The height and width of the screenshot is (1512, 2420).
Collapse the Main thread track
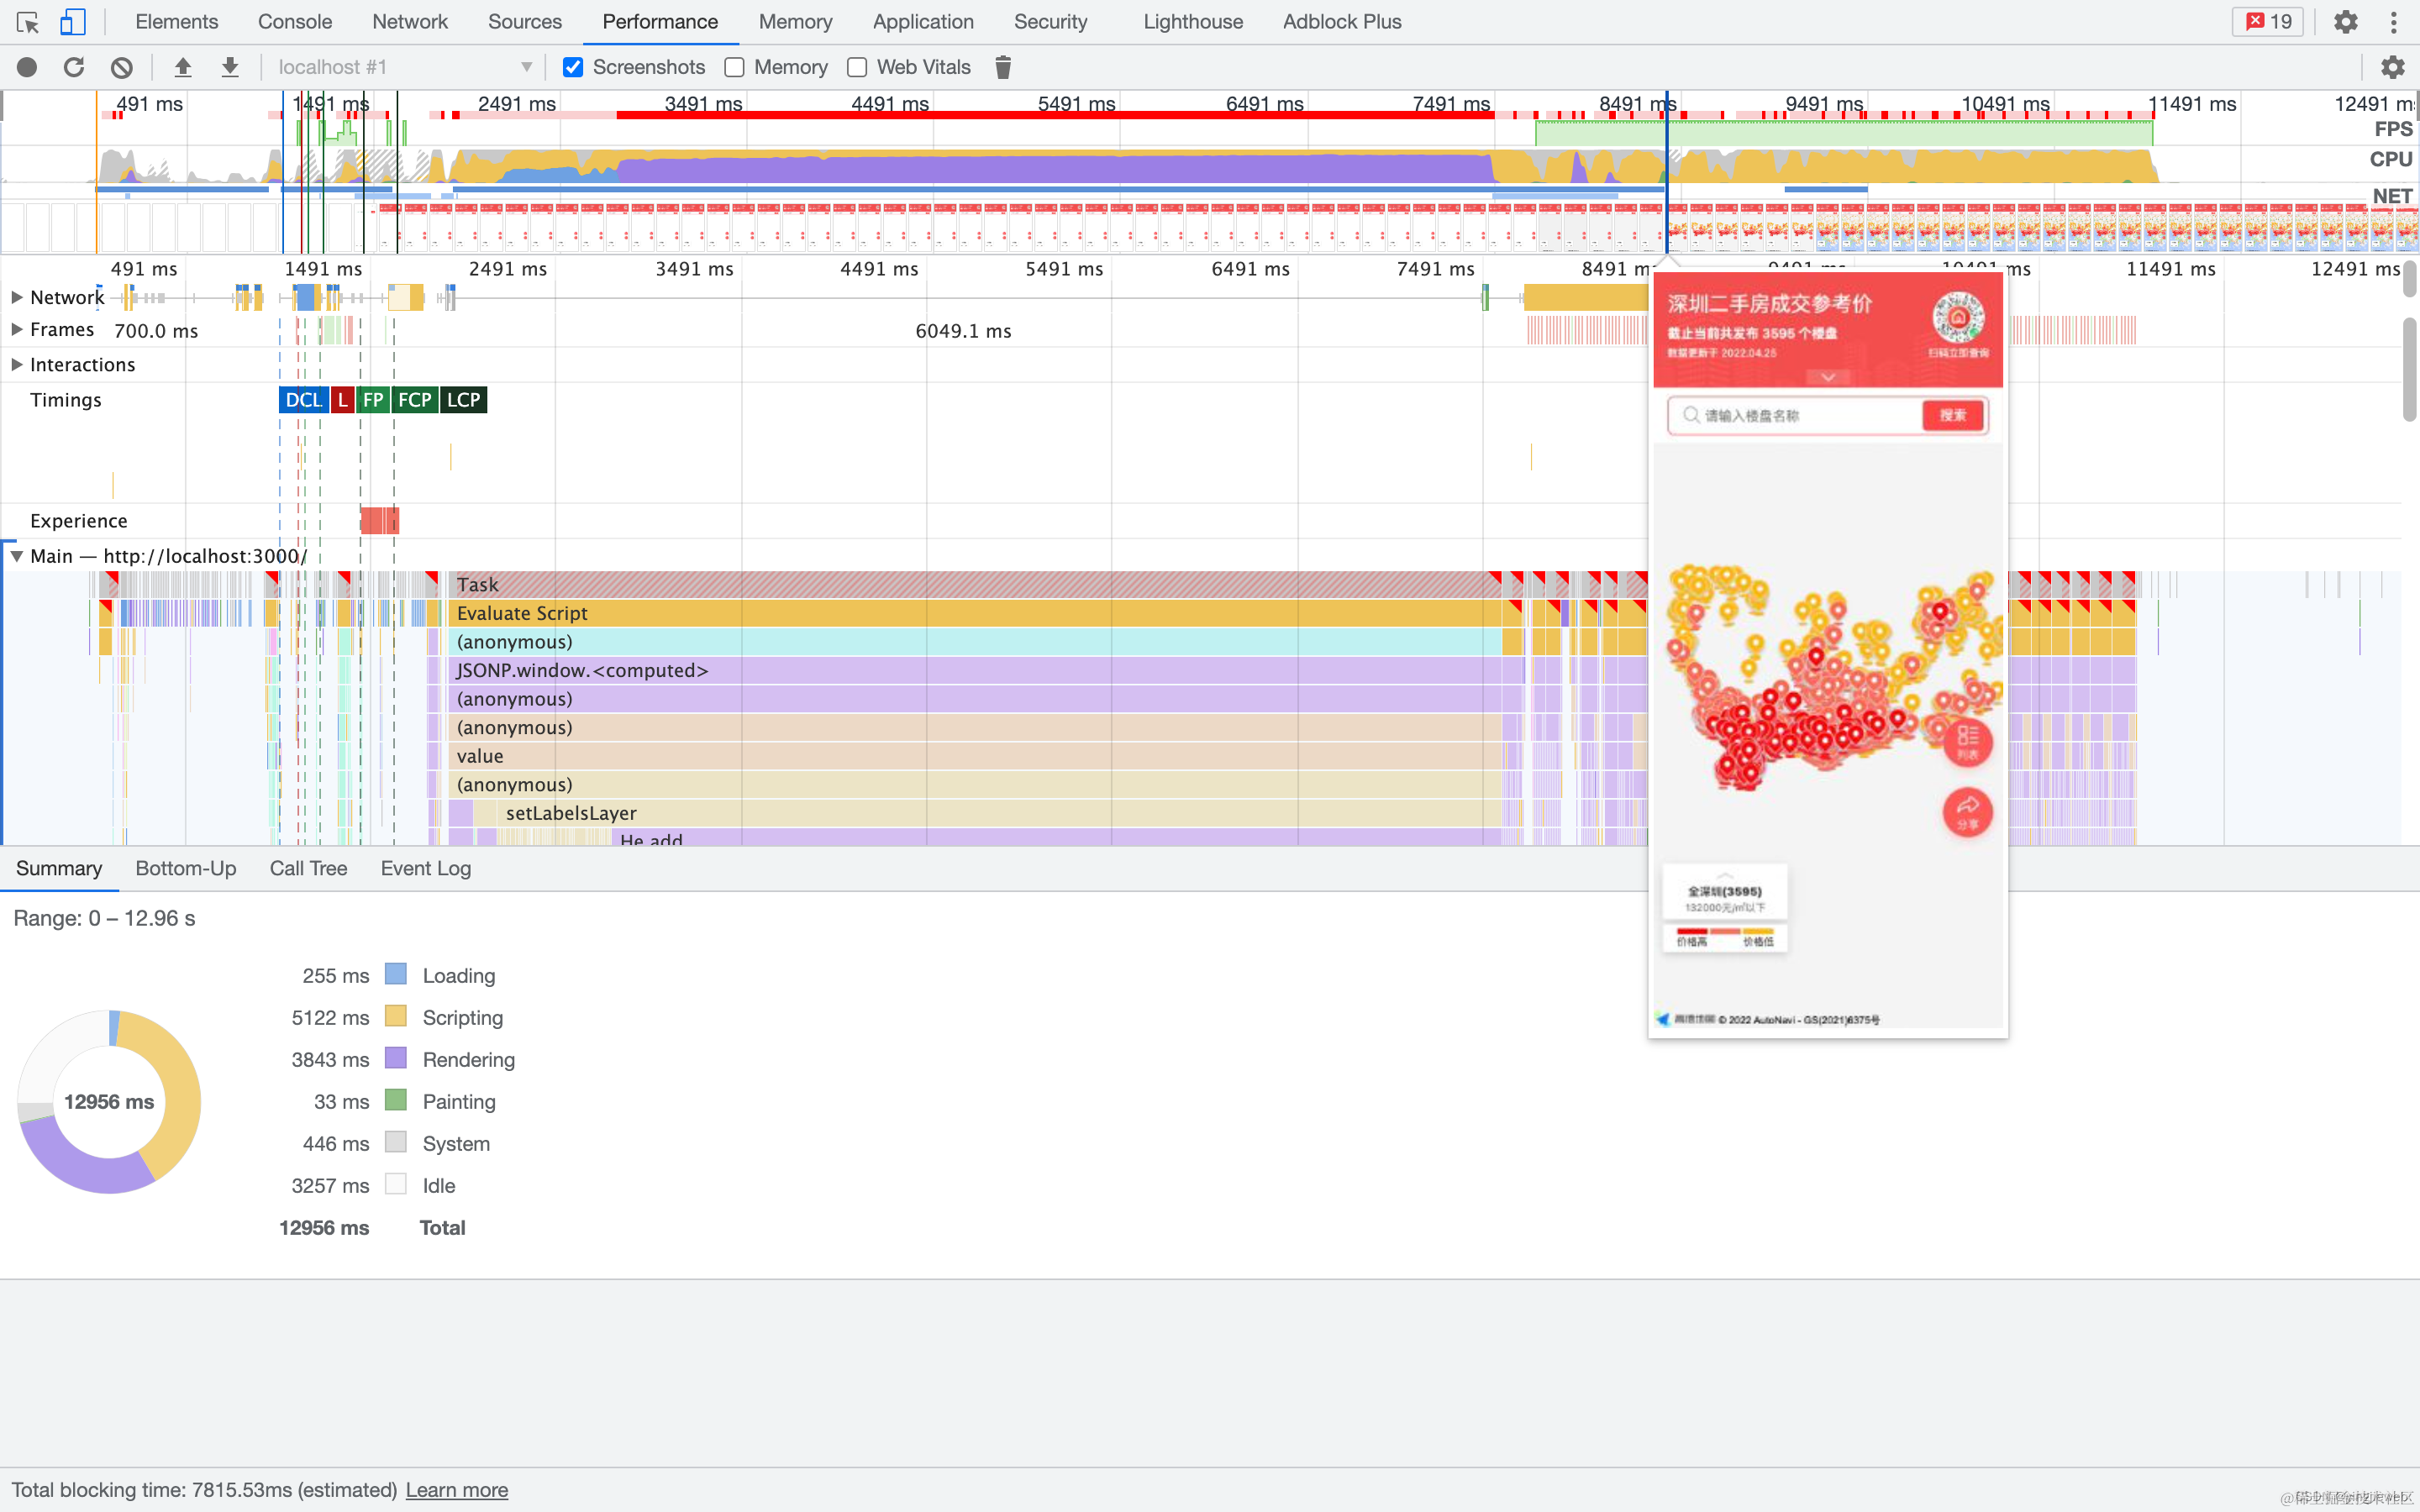point(17,556)
